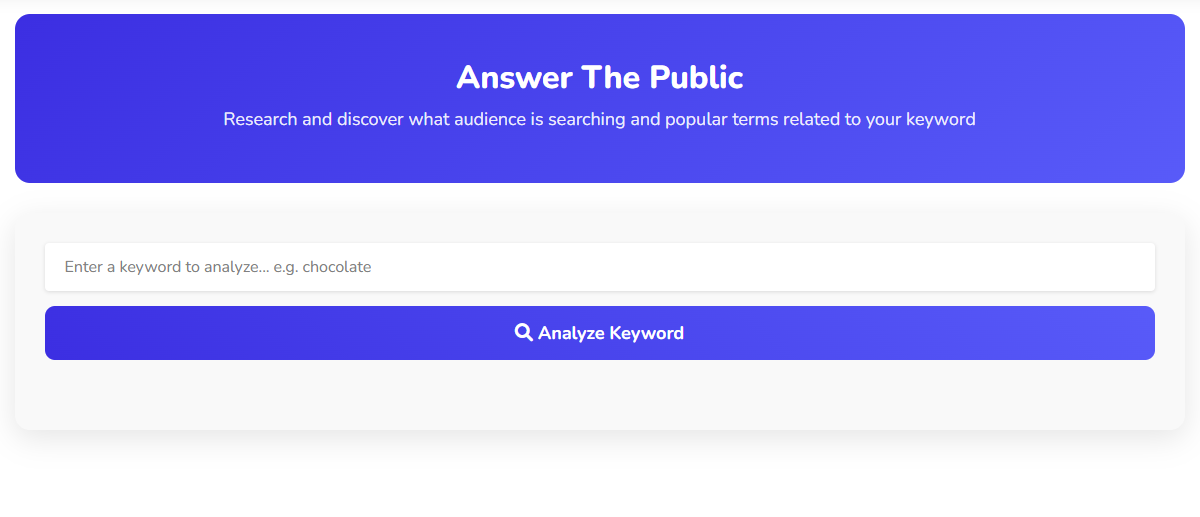Image resolution: width=1200 pixels, height=517 pixels.
Task: Click the 'Analyze Keyword' label text
Action: coord(610,333)
